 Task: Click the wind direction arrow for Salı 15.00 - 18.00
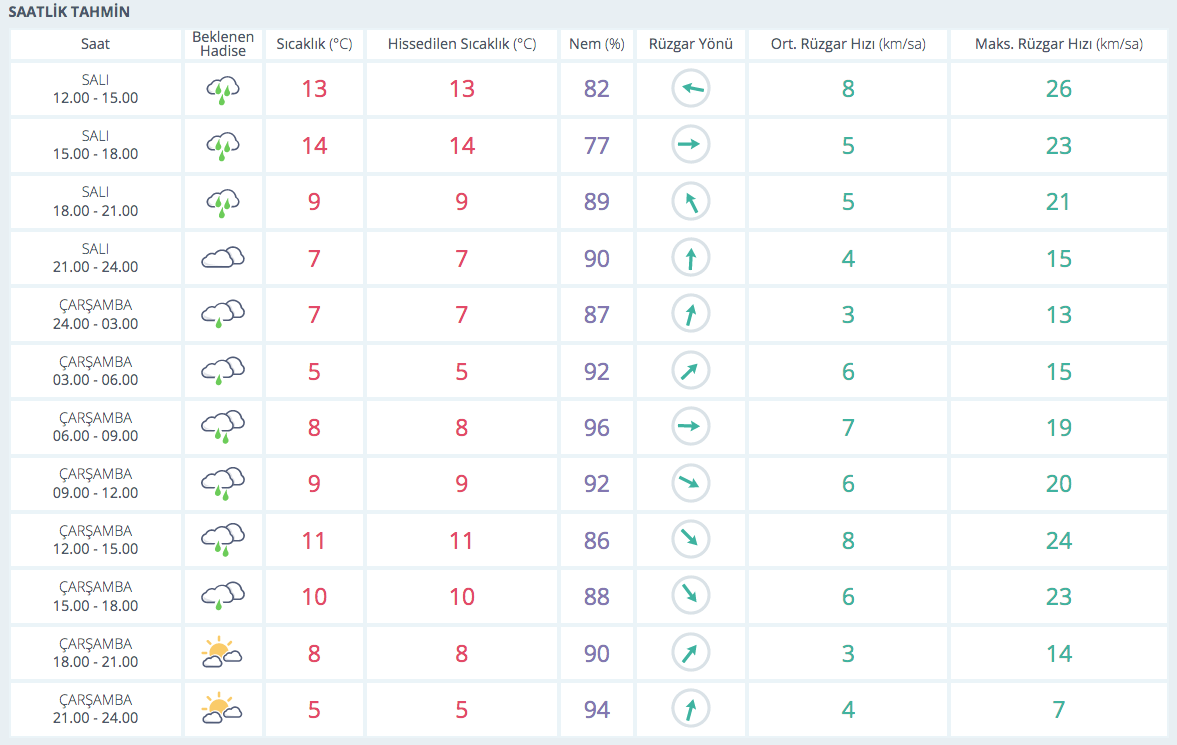click(690, 146)
